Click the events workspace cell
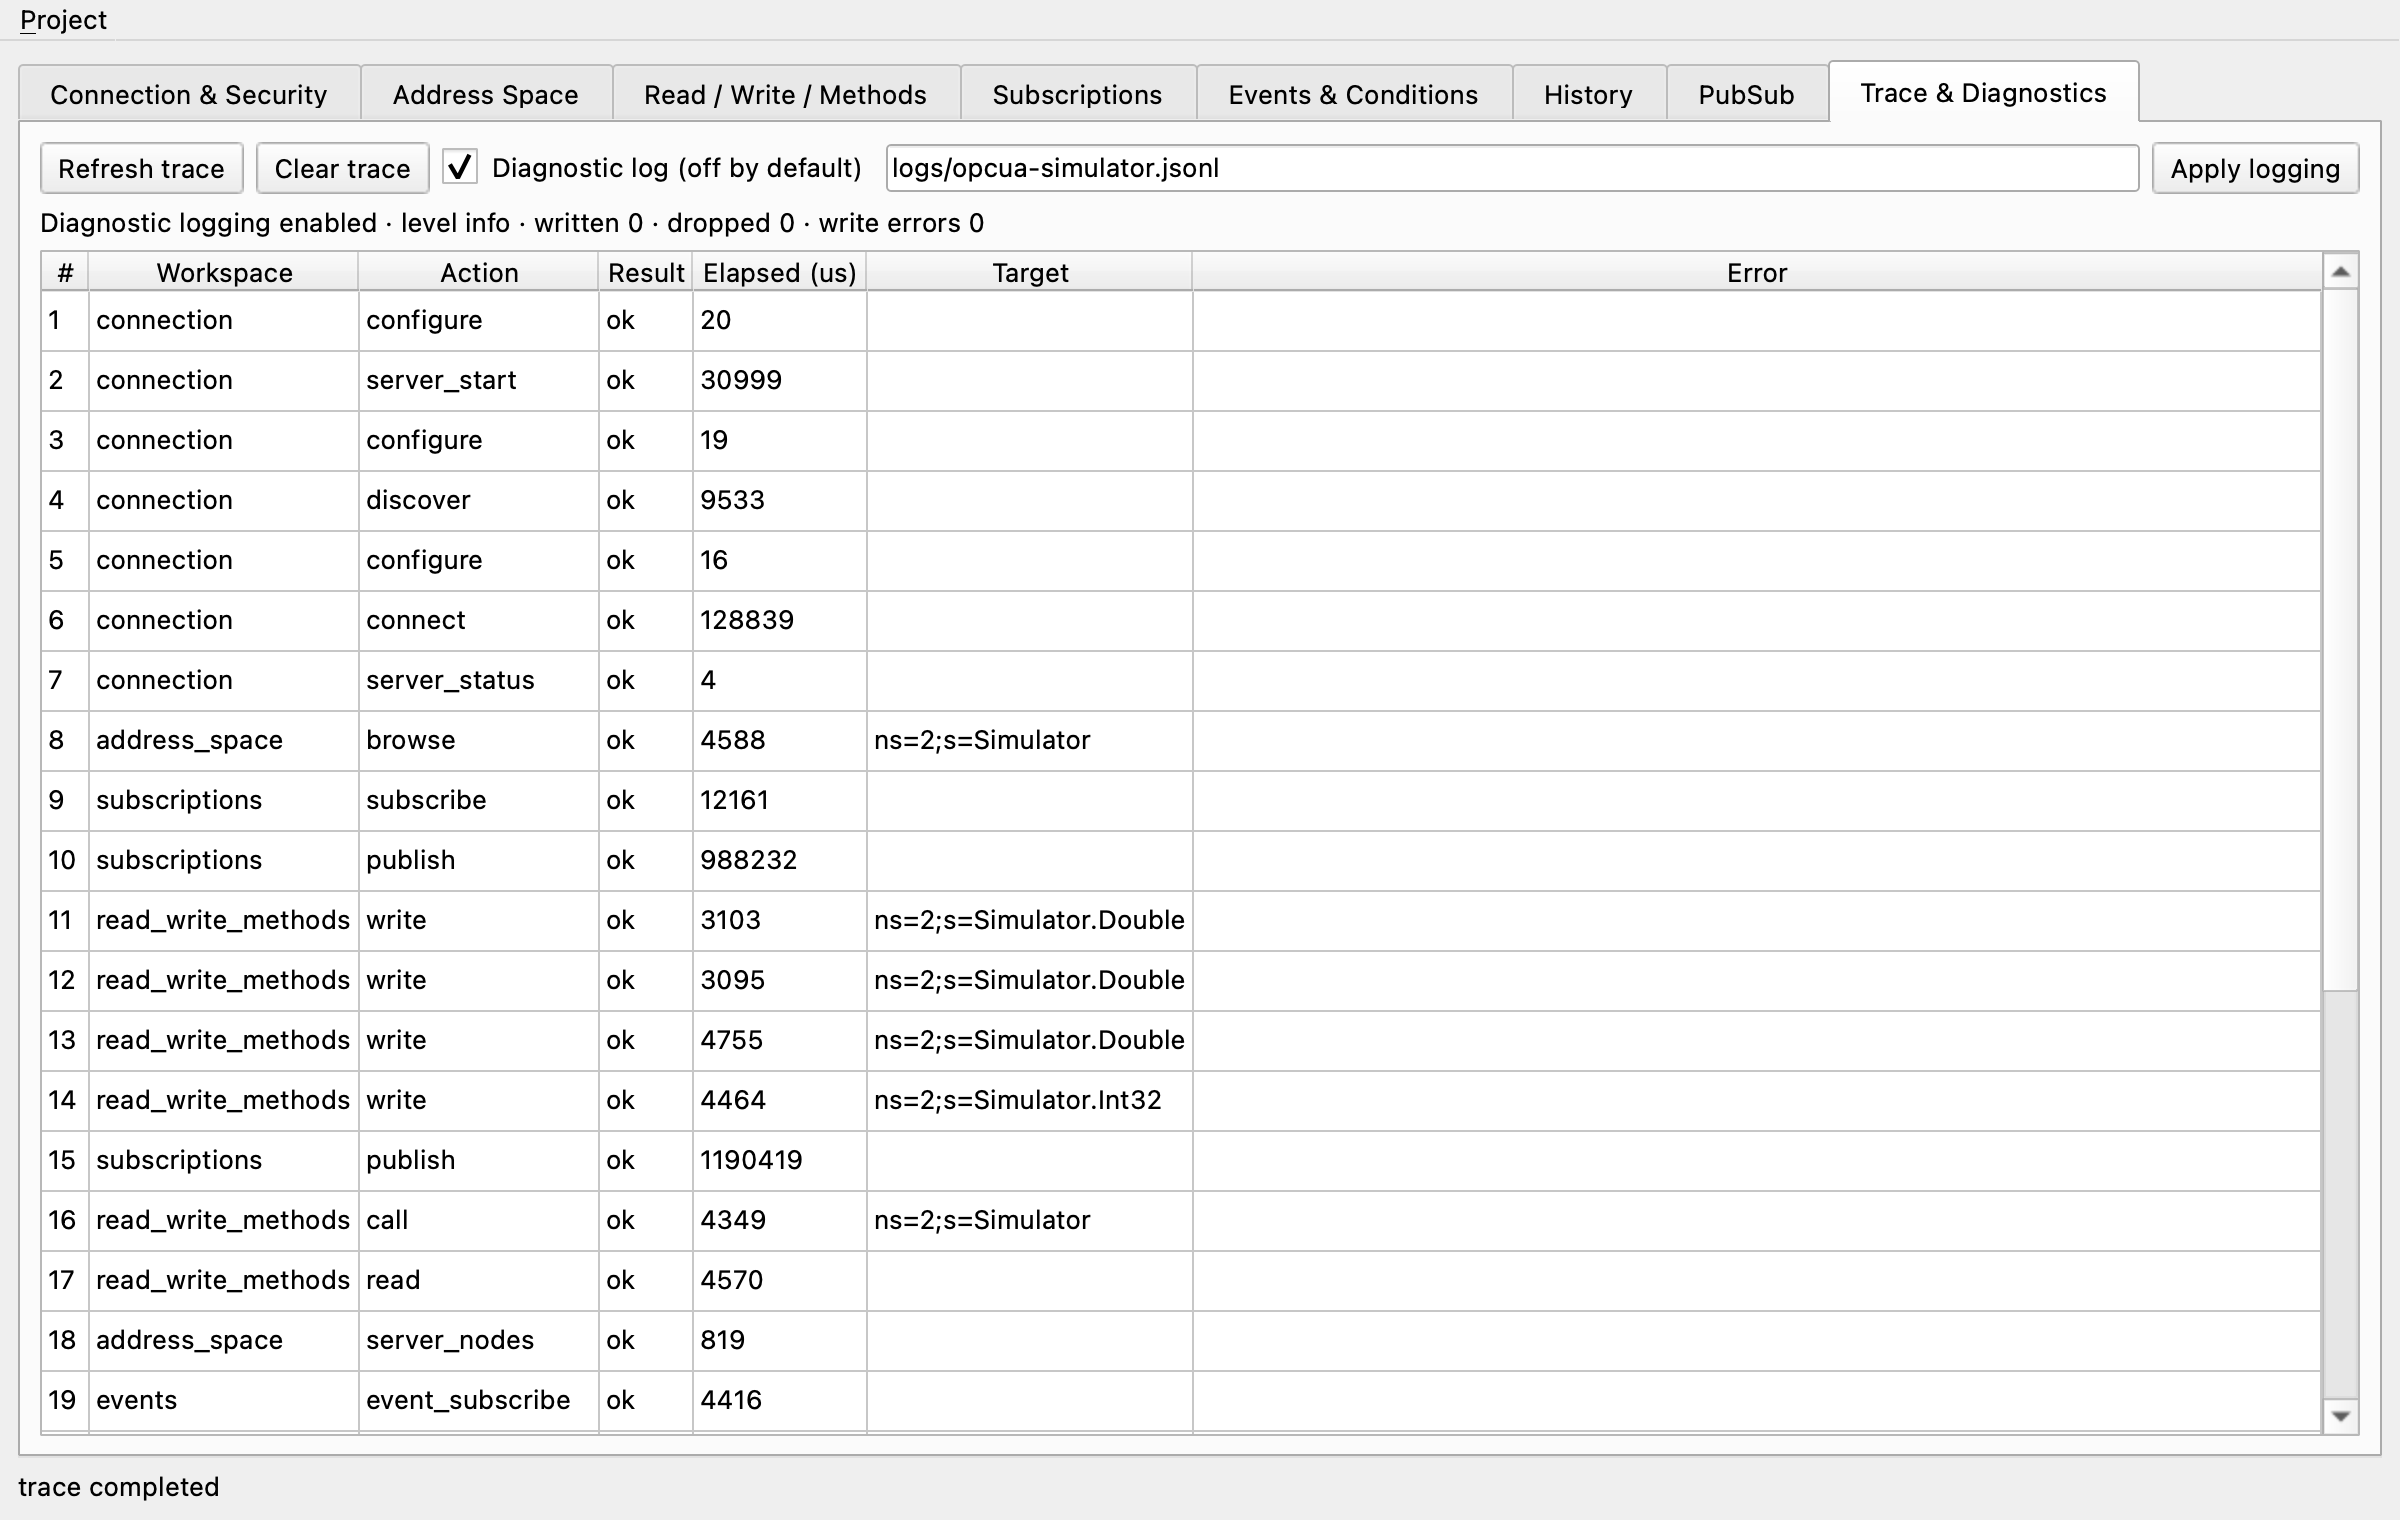The width and height of the screenshot is (2400, 1520). click(x=224, y=1401)
